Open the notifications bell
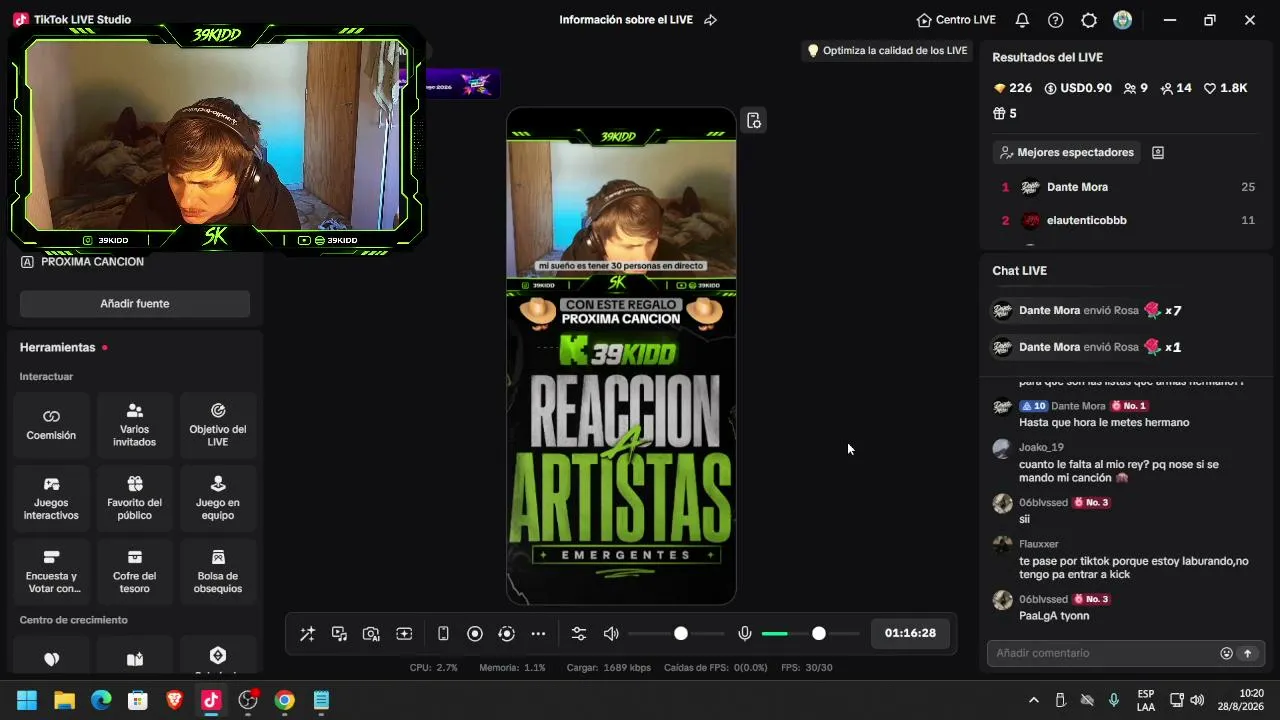The image size is (1280, 720). (x=1022, y=20)
